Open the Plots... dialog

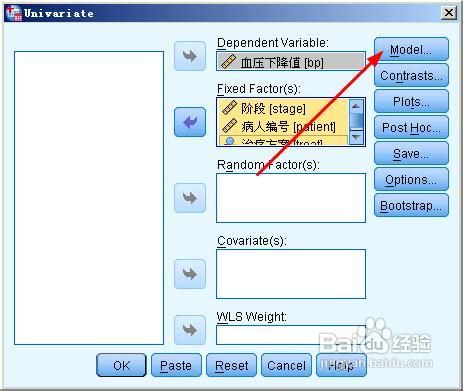click(411, 102)
